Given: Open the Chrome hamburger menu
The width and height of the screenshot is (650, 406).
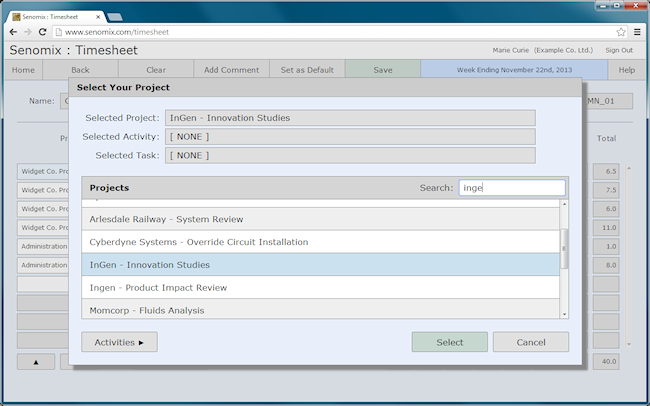Looking at the screenshot, I should click(x=637, y=32).
